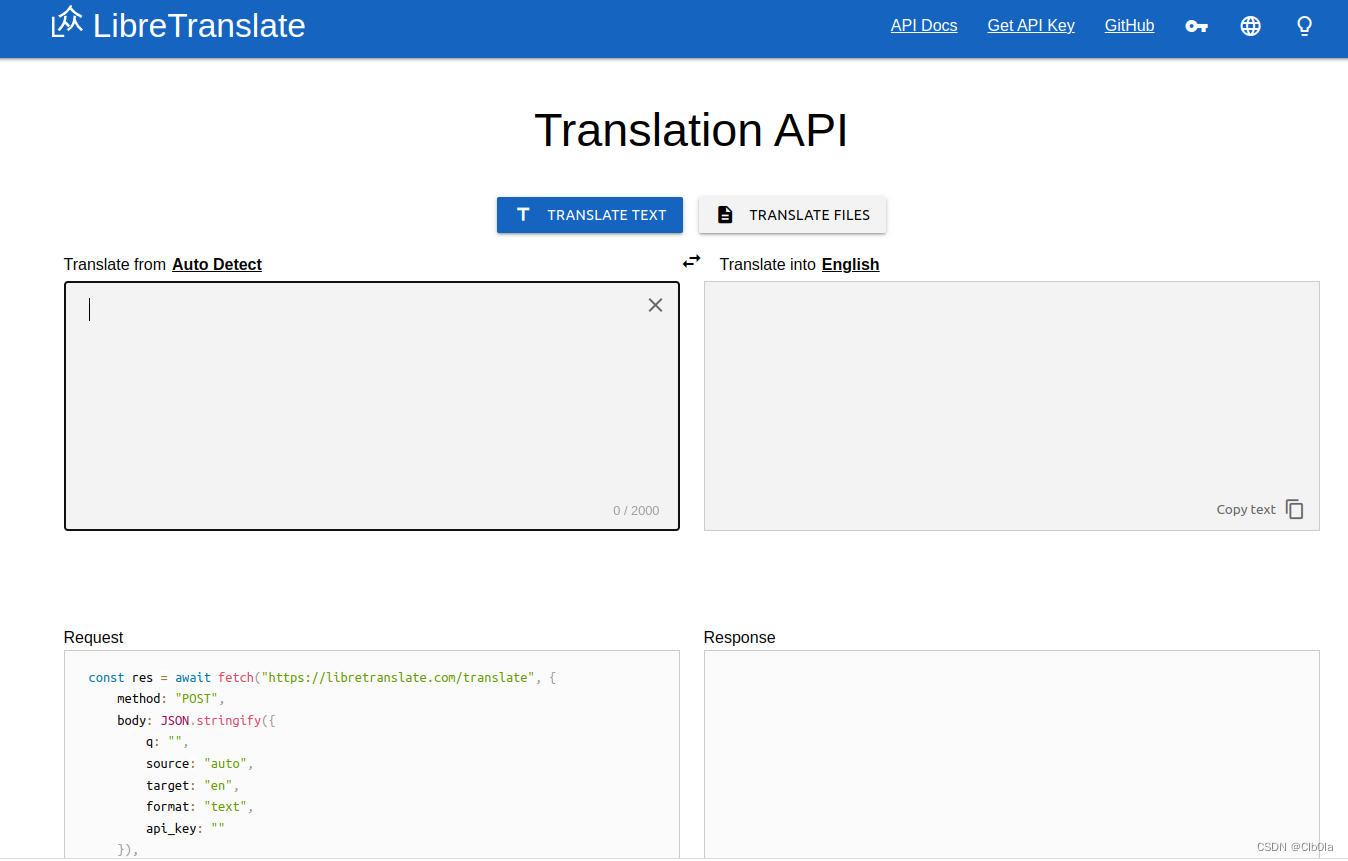Image resolution: width=1348 pixels, height=861 pixels.
Task: Click the 'body: JSON.stringify({' code line
Action: point(196,720)
